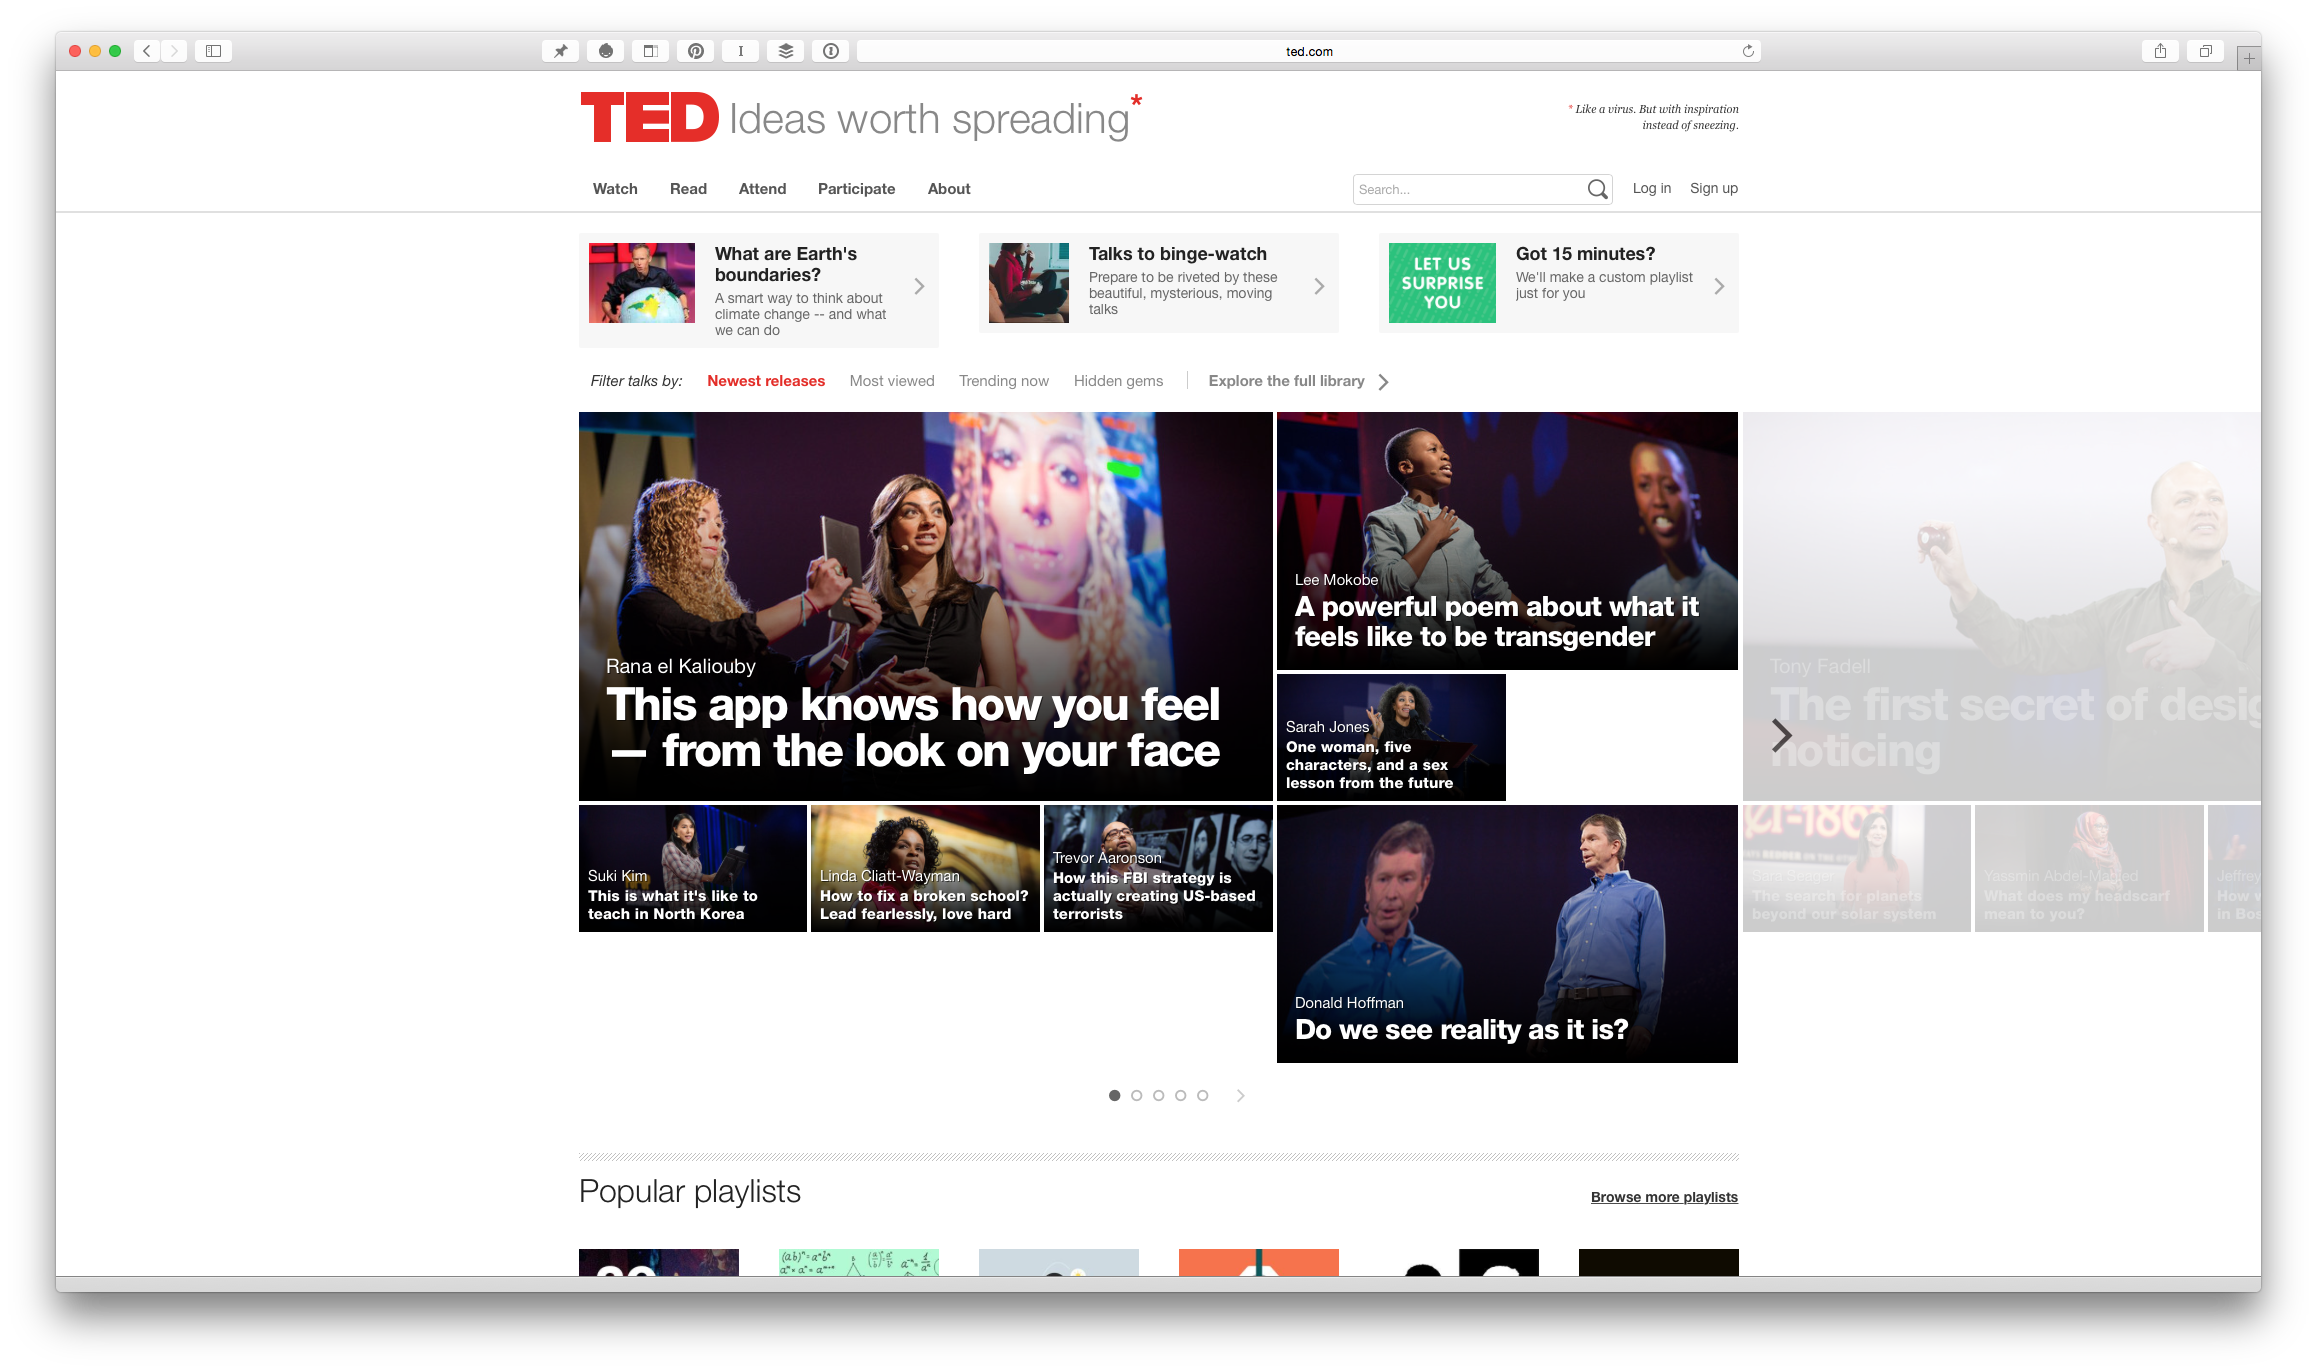This screenshot has height=1372, width=2317.
Task: Click the binge-watch promo thumbnail
Action: pyautogui.click(x=1029, y=283)
